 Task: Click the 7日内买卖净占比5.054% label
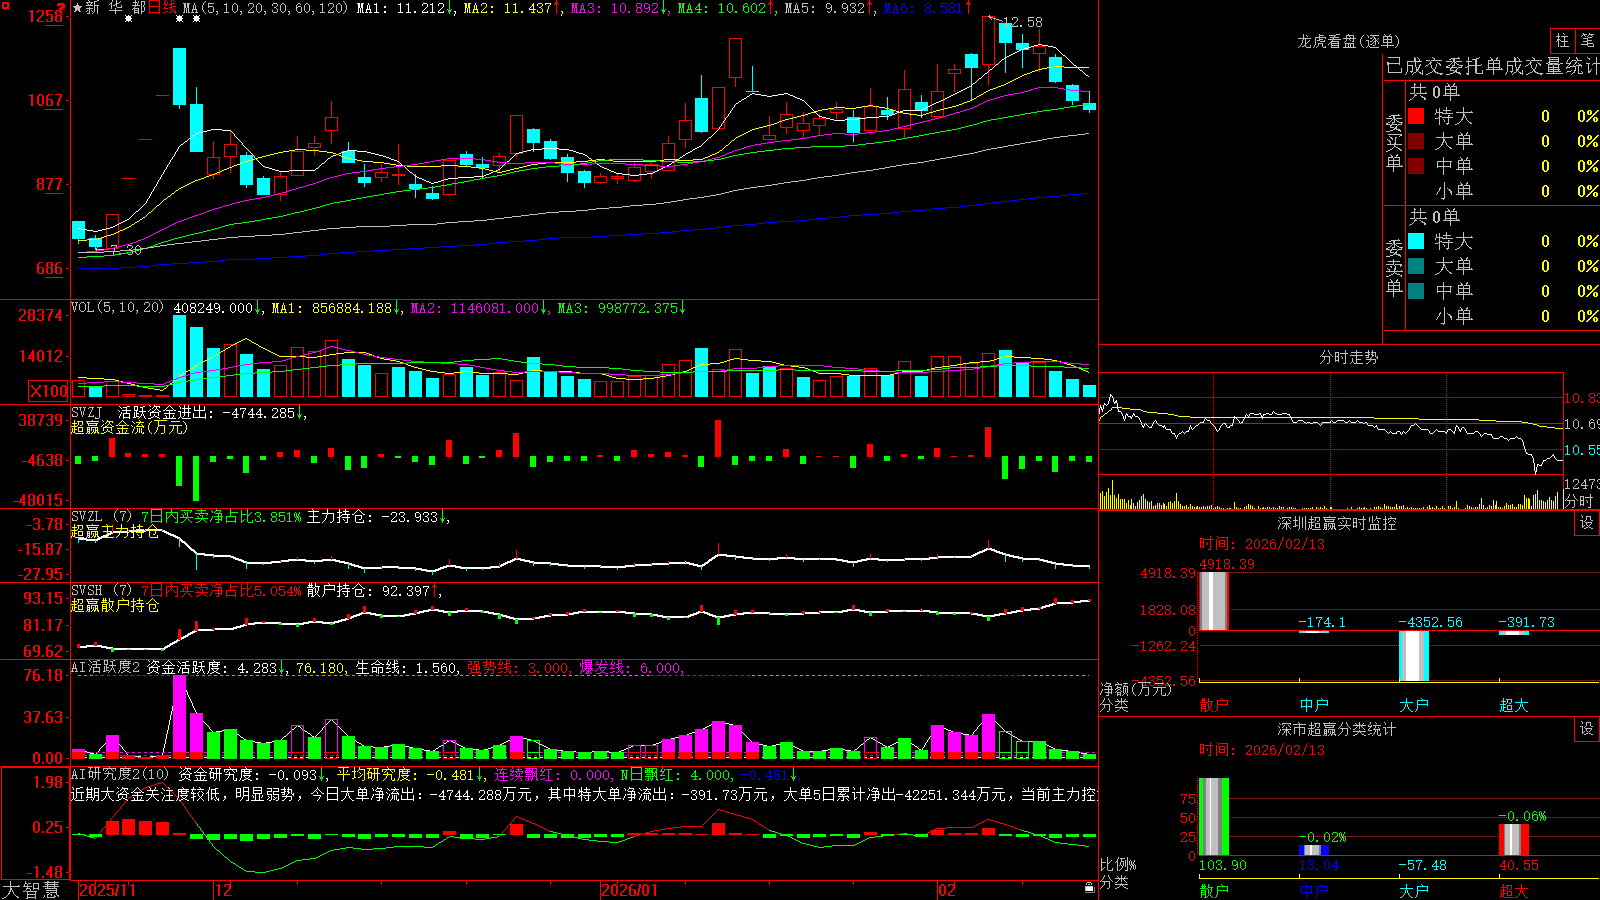point(221,591)
